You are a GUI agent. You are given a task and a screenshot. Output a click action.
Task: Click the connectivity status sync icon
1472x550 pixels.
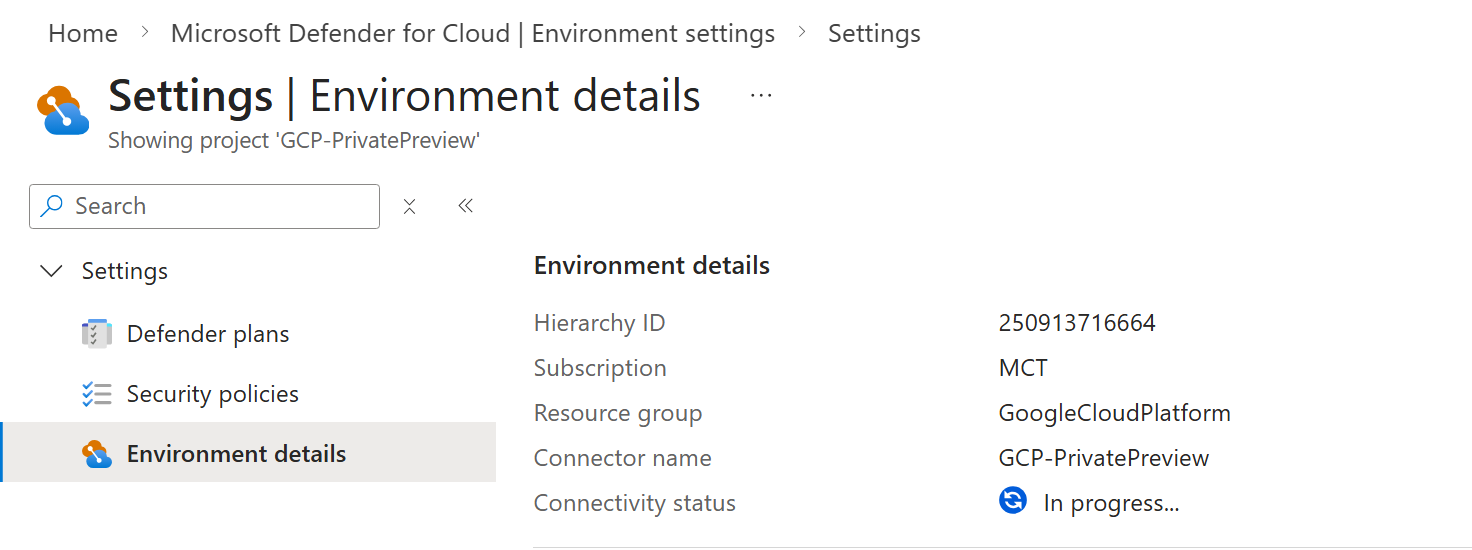pos(1012,501)
